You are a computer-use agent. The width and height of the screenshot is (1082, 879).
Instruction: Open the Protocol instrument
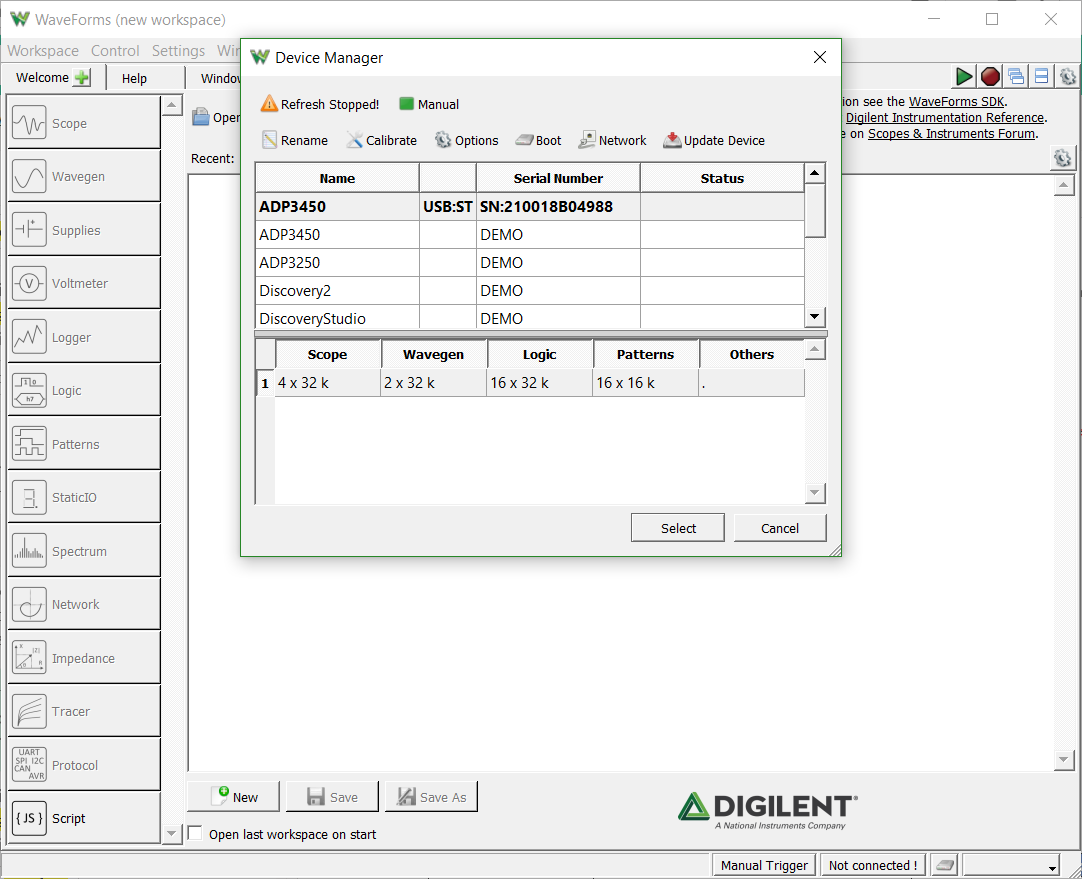click(83, 764)
